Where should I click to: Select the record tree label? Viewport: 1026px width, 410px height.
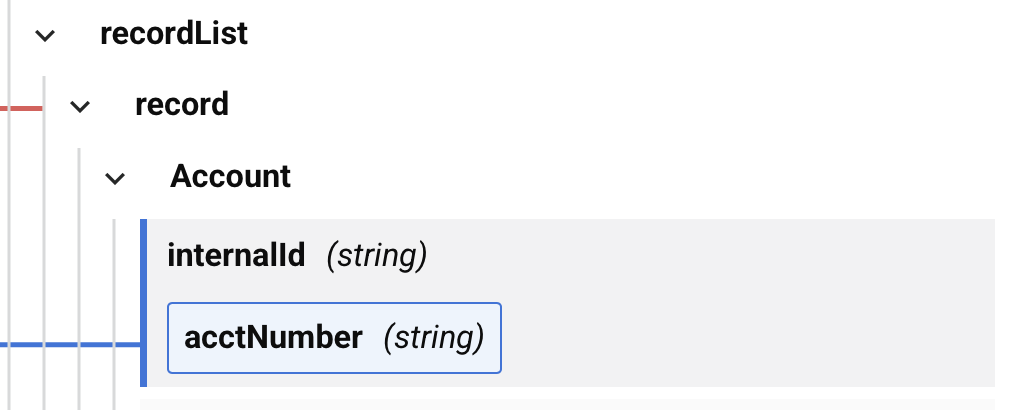pyautogui.click(x=182, y=104)
